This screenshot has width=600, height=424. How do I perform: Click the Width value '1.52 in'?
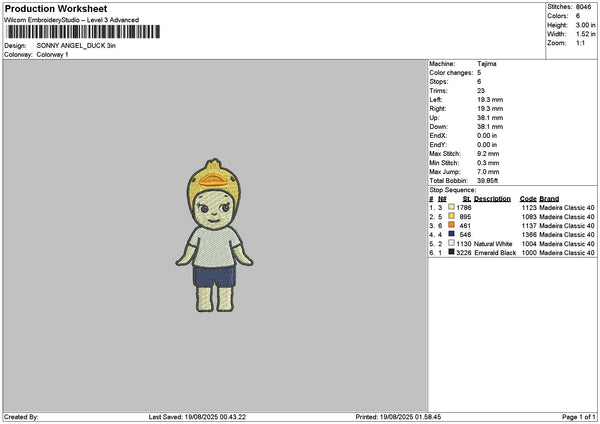[x=585, y=34]
